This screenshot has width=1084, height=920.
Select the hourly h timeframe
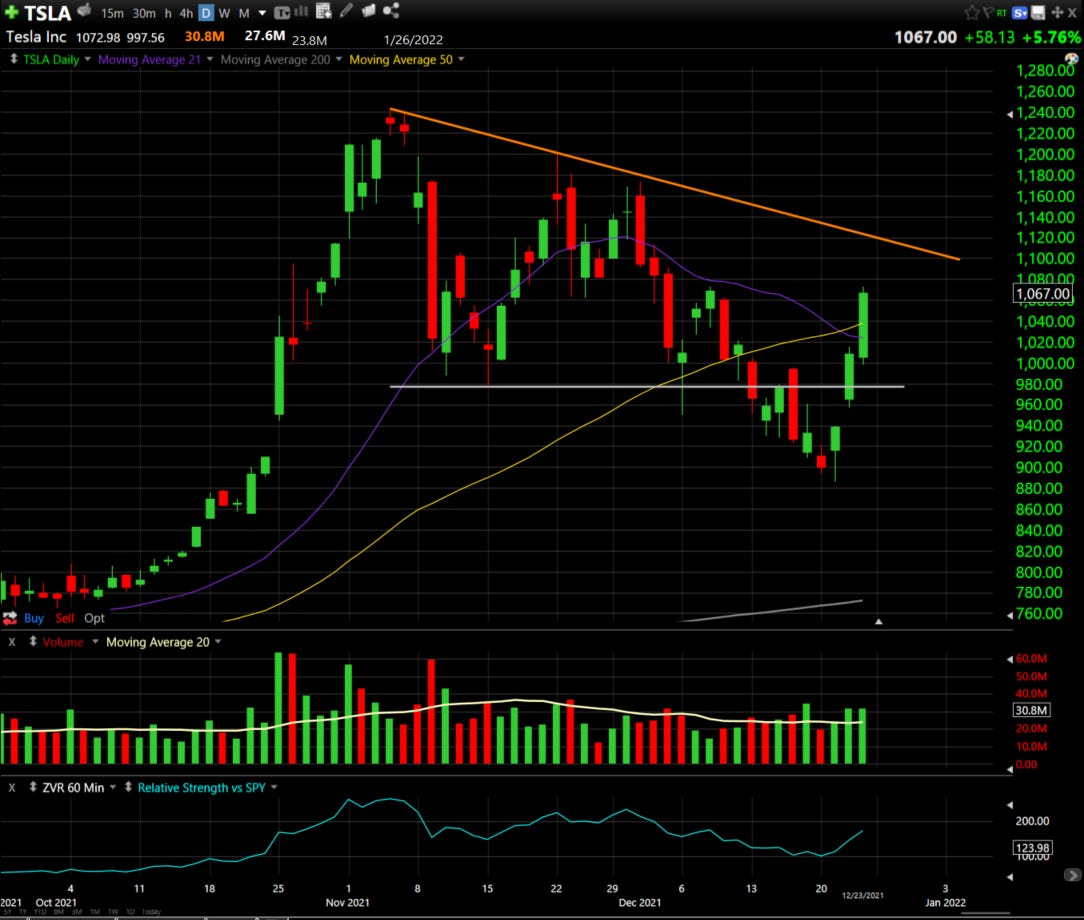(168, 13)
